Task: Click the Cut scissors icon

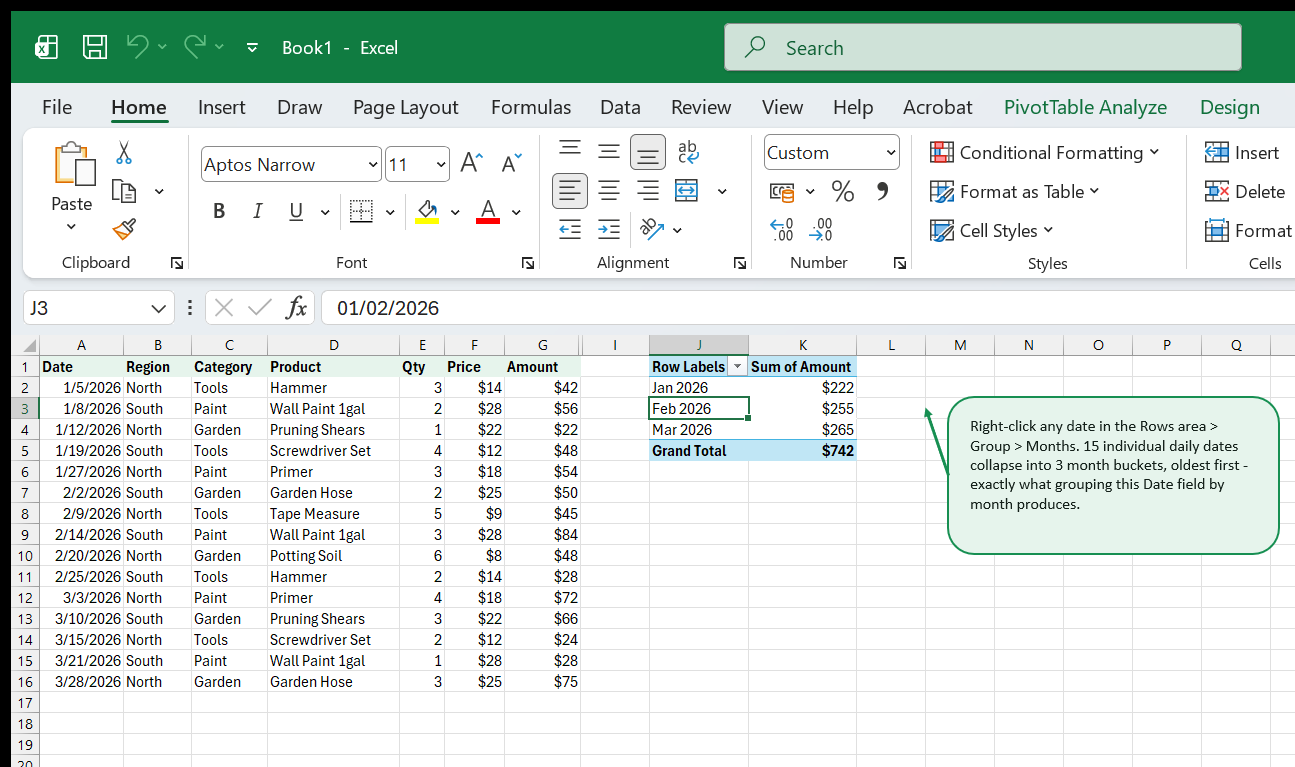Action: click(x=124, y=153)
